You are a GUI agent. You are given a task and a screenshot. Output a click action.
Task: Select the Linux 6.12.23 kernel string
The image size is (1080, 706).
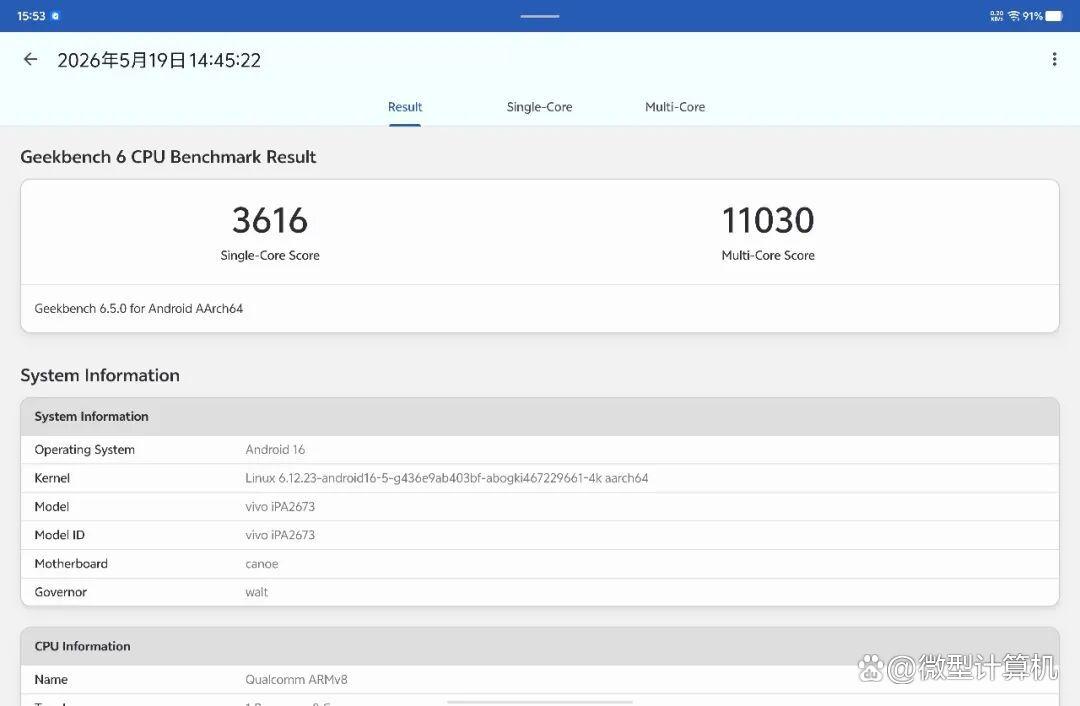coord(446,478)
